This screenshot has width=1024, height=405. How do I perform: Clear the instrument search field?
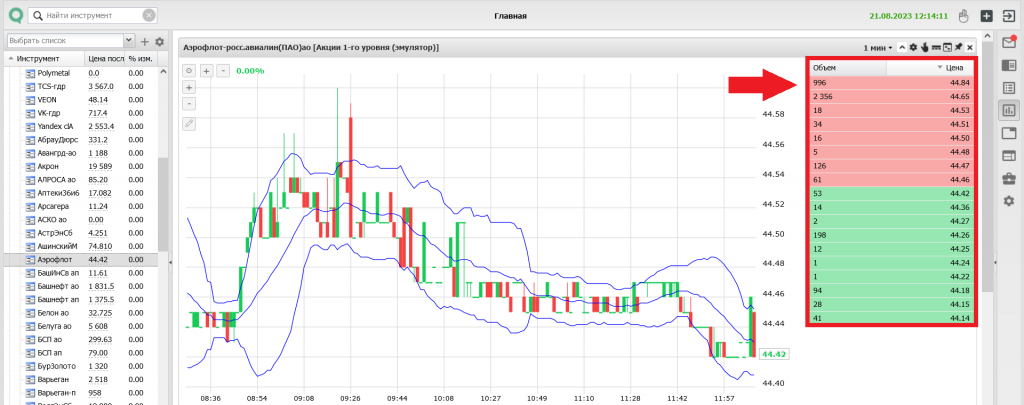(149, 16)
